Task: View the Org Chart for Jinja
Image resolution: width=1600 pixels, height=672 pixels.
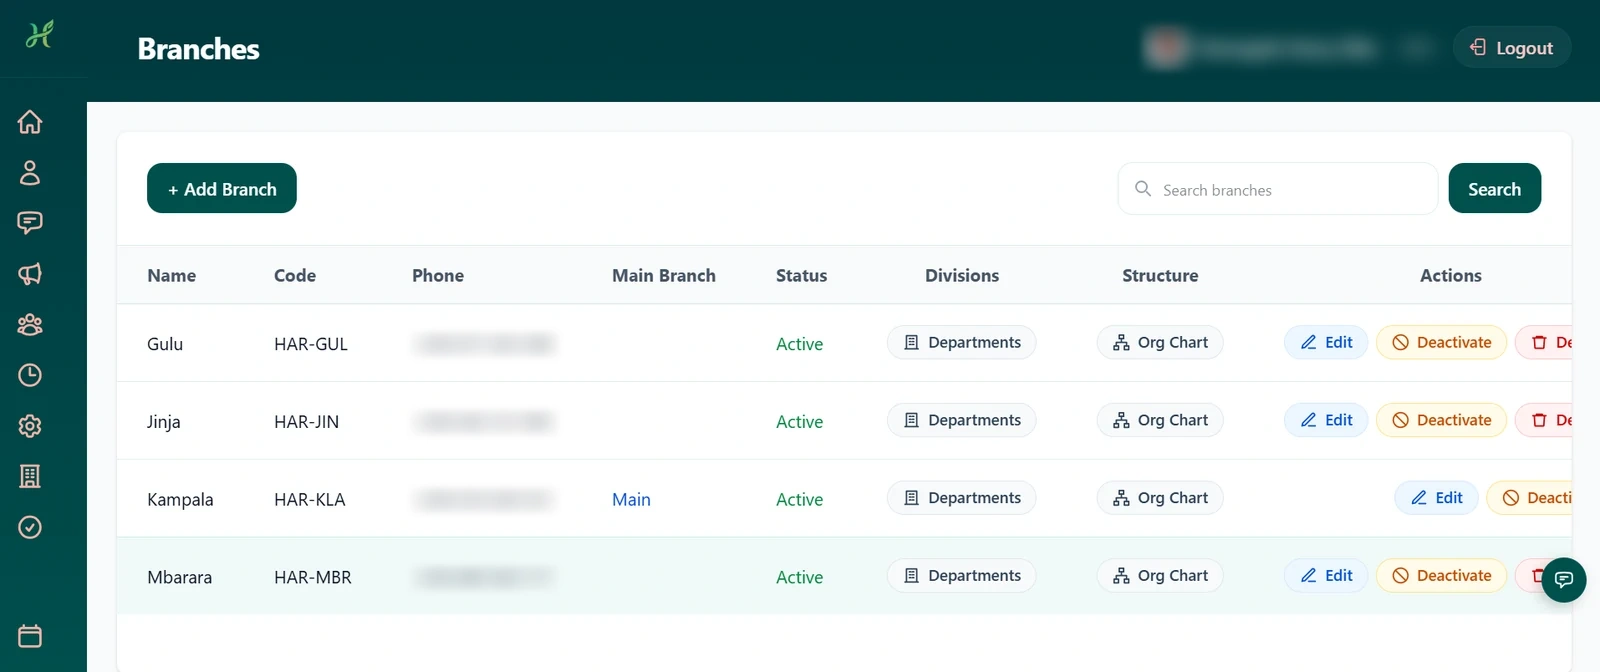Action: (x=1160, y=420)
